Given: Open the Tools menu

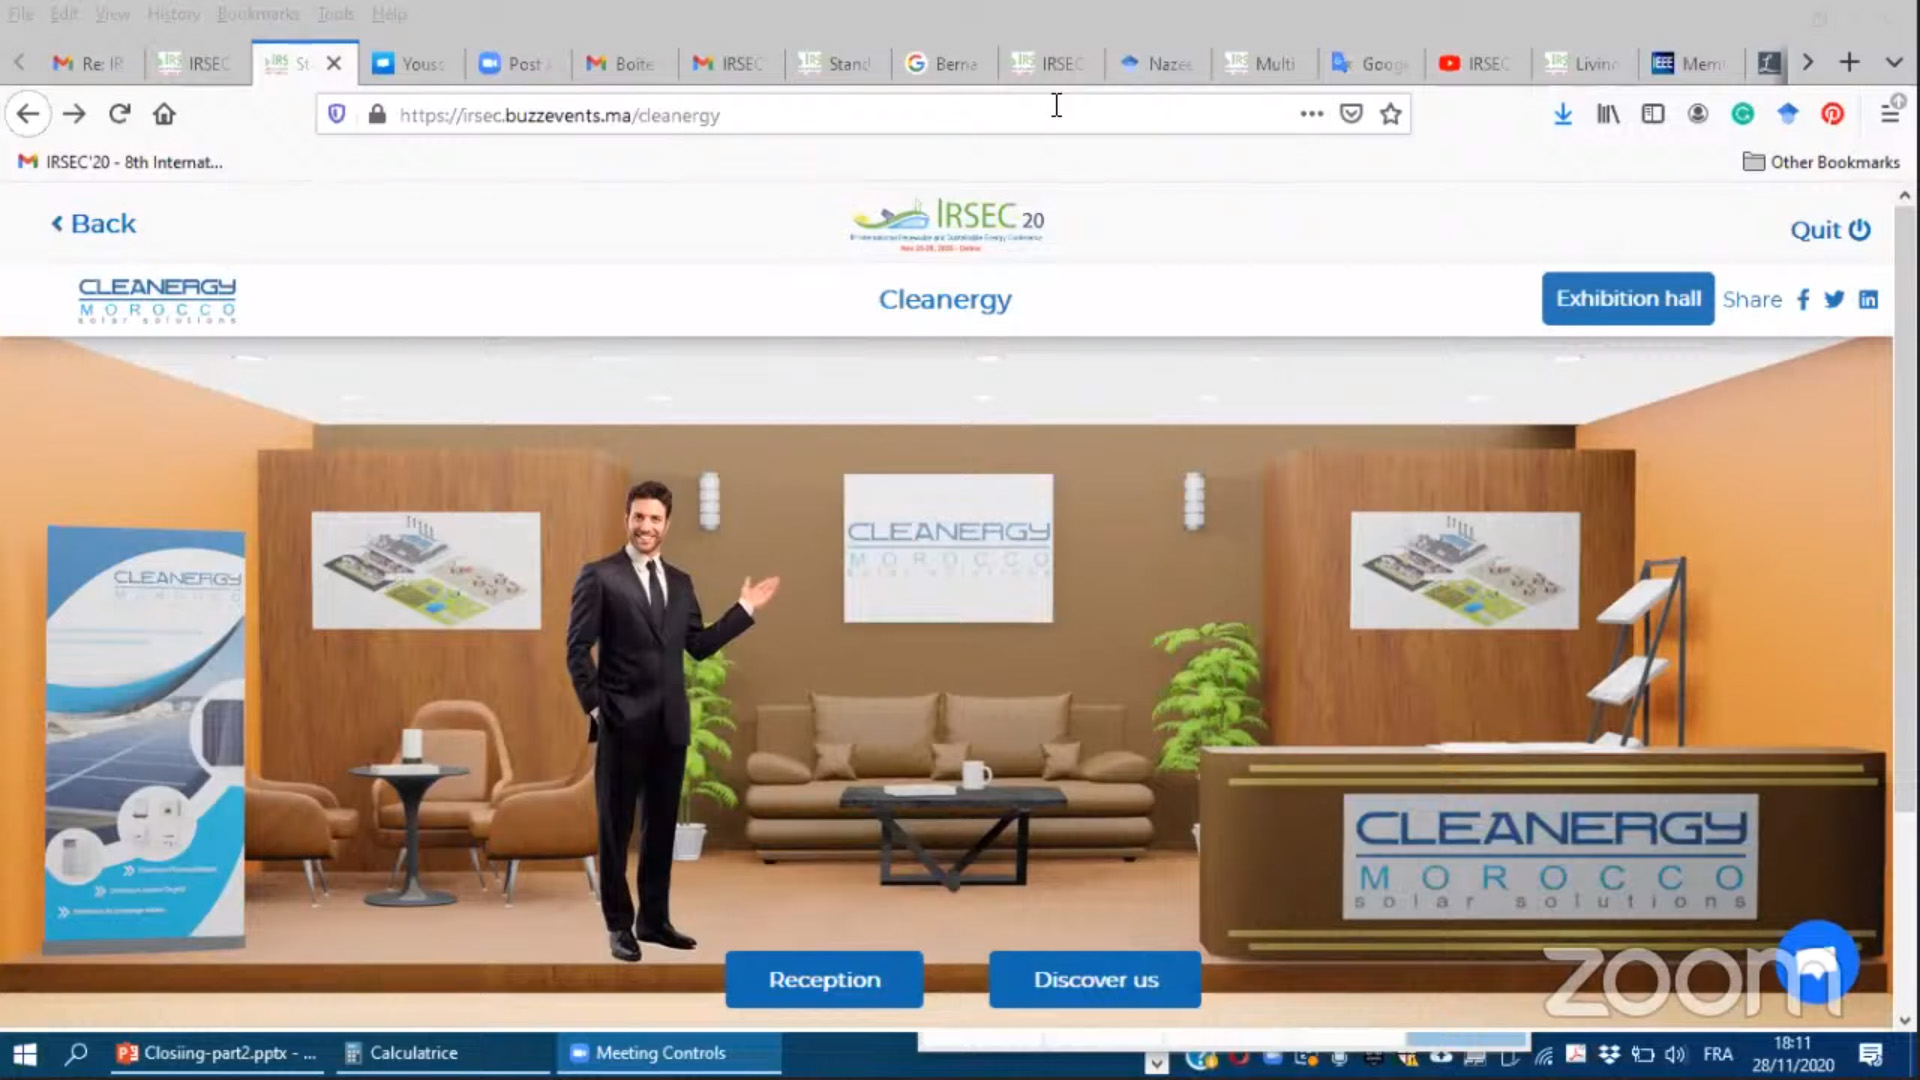Looking at the screenshot, I should (335, 14).
